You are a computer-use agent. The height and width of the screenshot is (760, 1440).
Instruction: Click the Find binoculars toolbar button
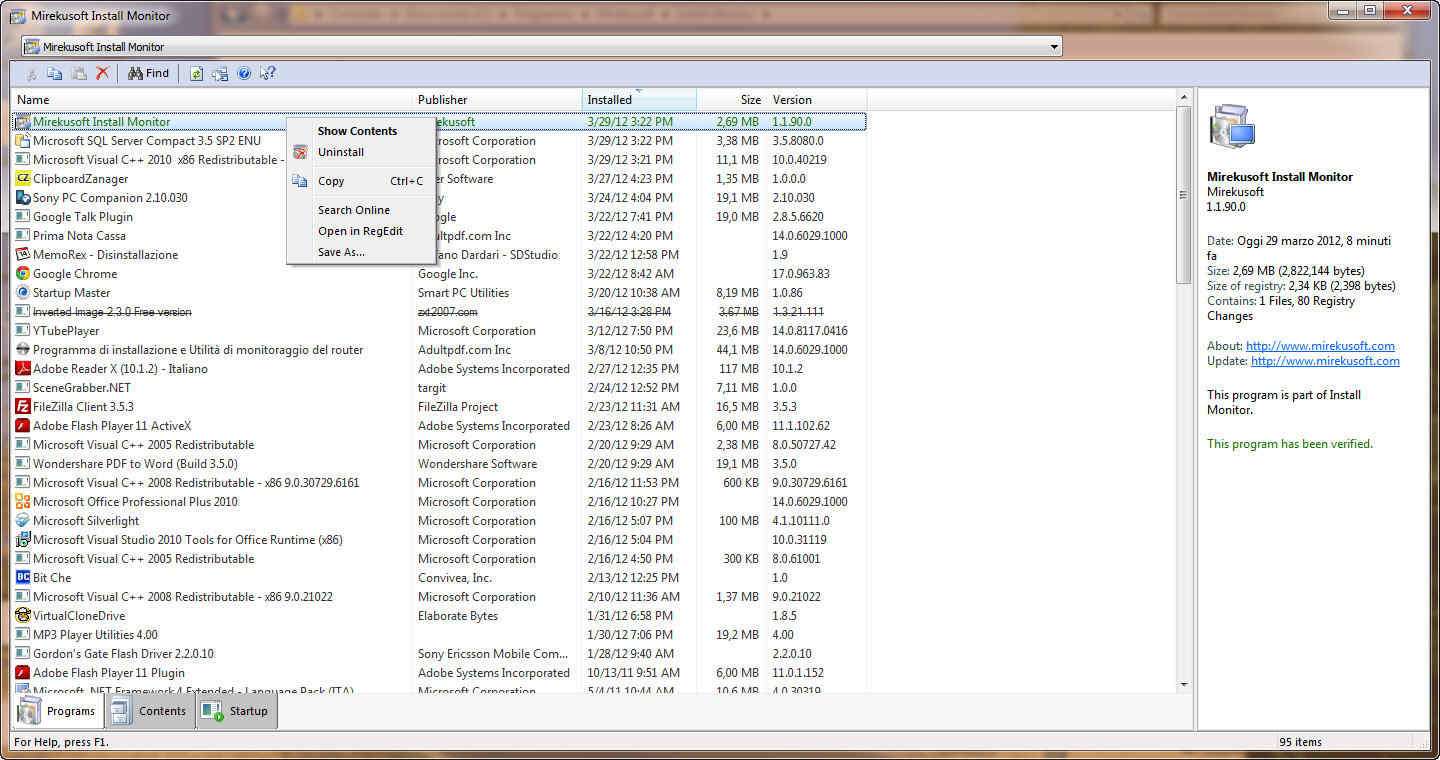148,73
